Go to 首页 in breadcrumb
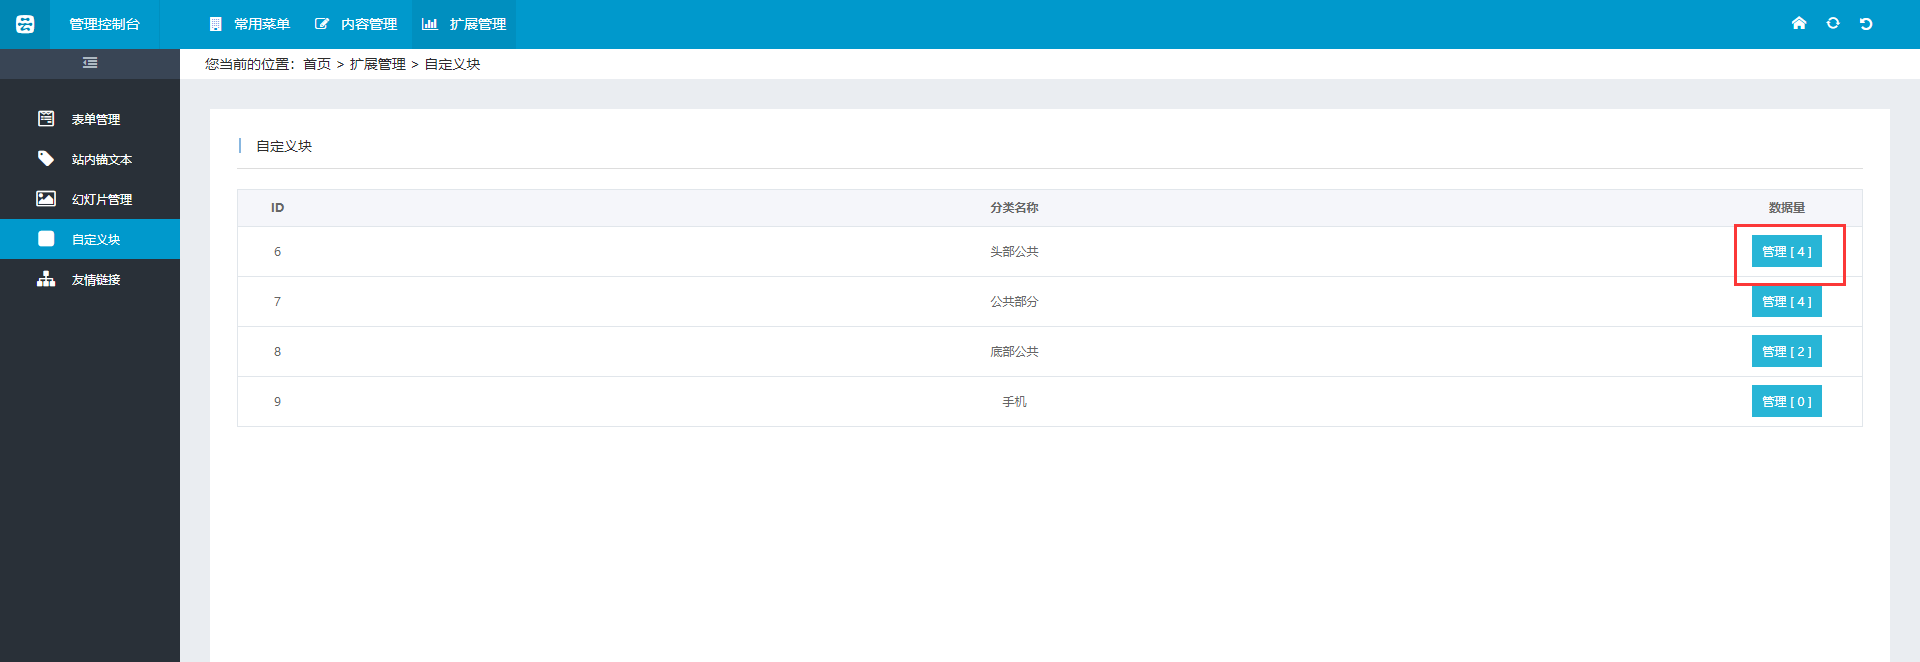Image resolution: width=1920 pixels, height=662 pixels. coord(317,64)
